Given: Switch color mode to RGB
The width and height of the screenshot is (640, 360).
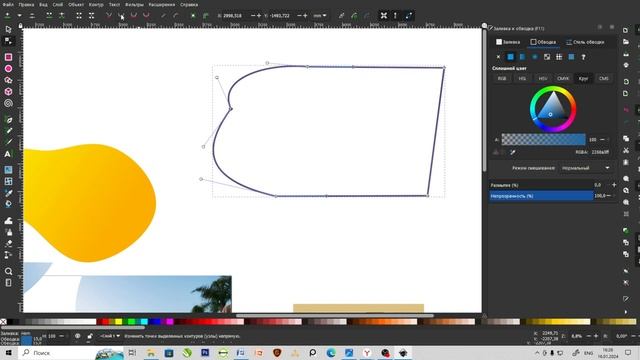Looking at the screenshot, I should point(502,78).
